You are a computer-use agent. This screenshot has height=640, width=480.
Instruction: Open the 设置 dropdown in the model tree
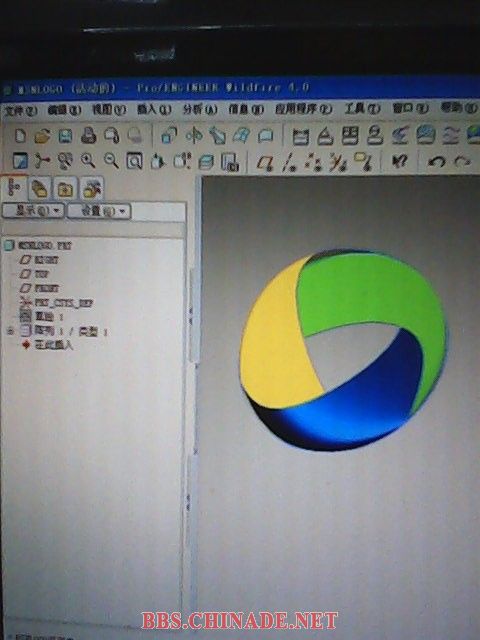[99, 211]
